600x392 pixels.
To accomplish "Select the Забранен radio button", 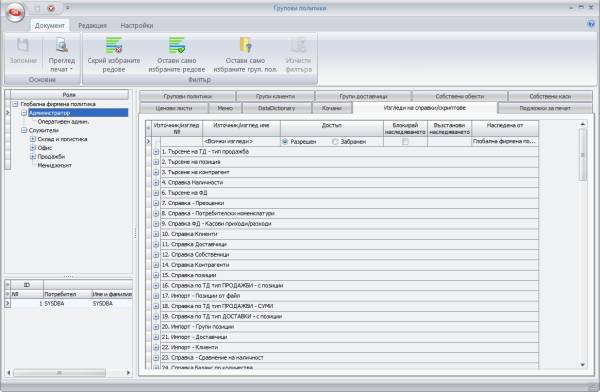I will (335, 142).
